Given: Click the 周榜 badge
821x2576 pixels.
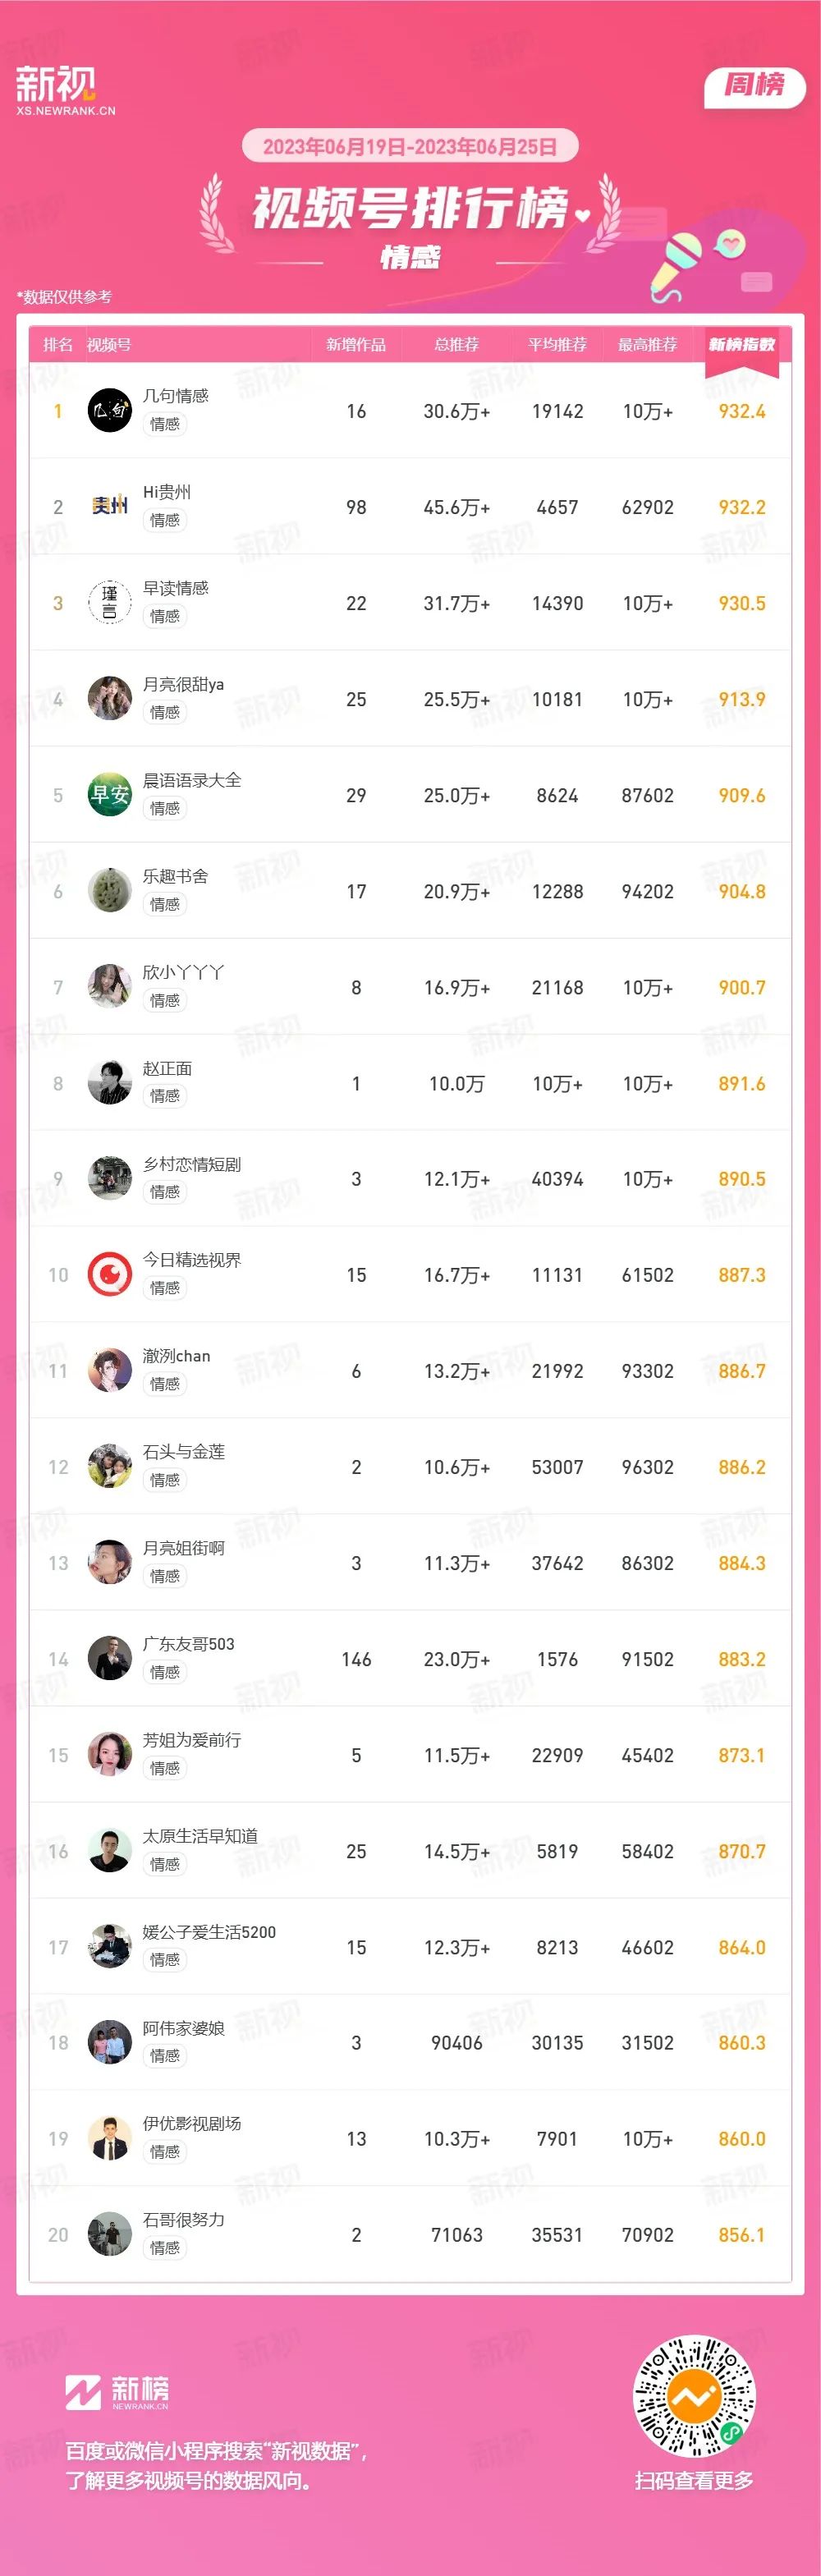Looking at the screenshot, I should (x=755, y=85).
